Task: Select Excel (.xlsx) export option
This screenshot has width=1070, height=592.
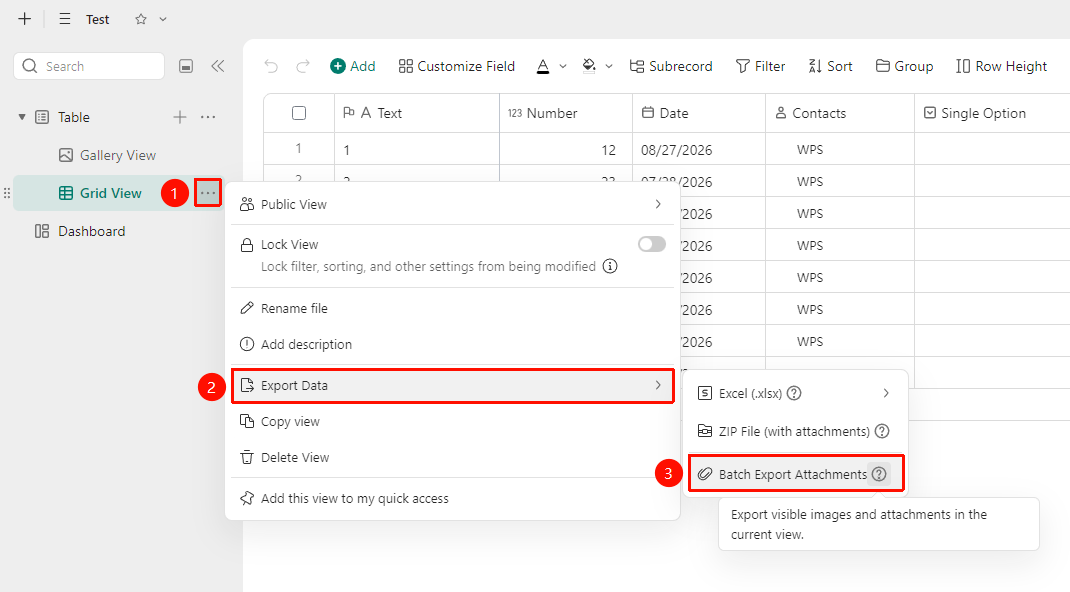Action: pos(795,394)
